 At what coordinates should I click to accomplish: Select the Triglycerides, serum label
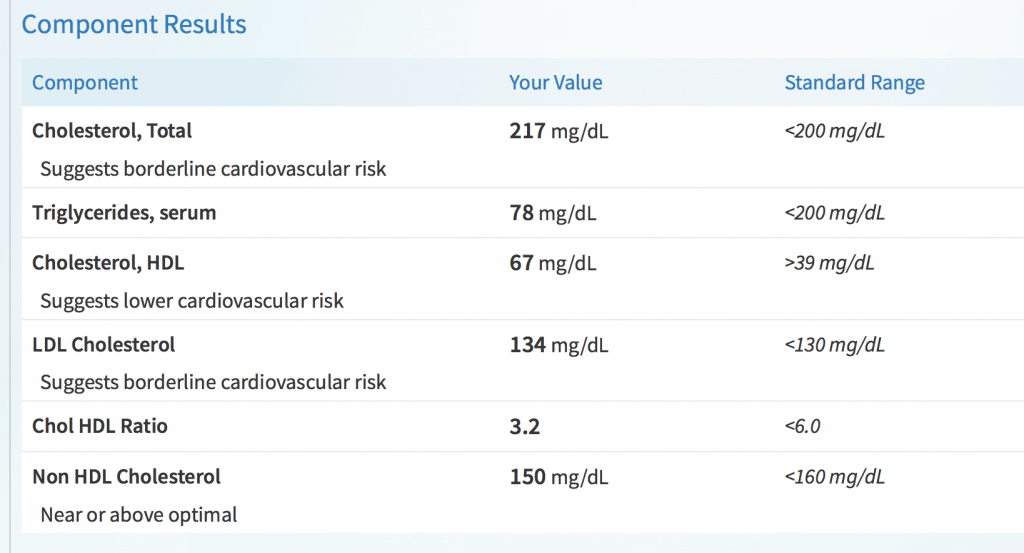(x=124, y=213)
